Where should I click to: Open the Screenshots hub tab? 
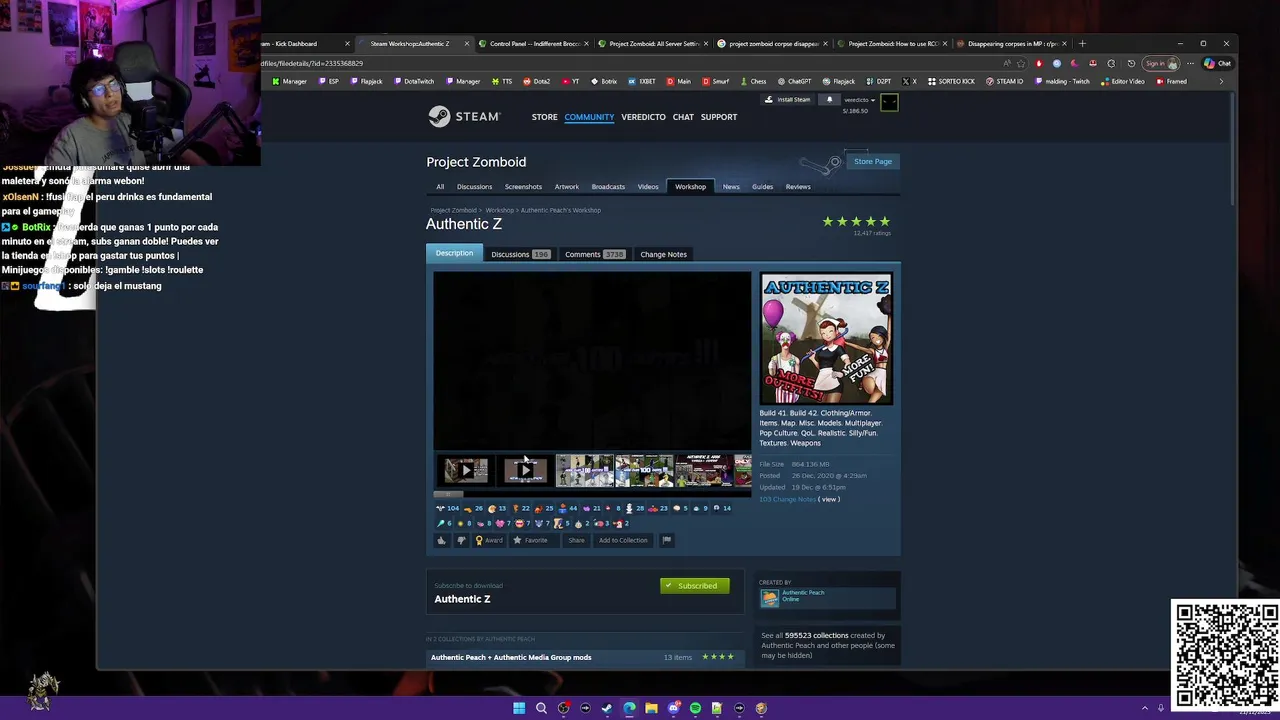click(523, 186)
